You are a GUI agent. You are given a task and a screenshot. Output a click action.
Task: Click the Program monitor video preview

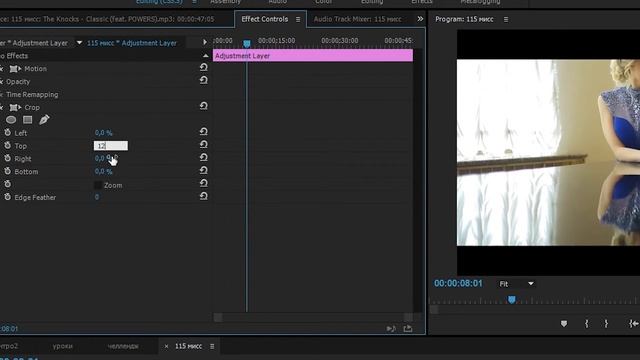click(x=548, y=153)
